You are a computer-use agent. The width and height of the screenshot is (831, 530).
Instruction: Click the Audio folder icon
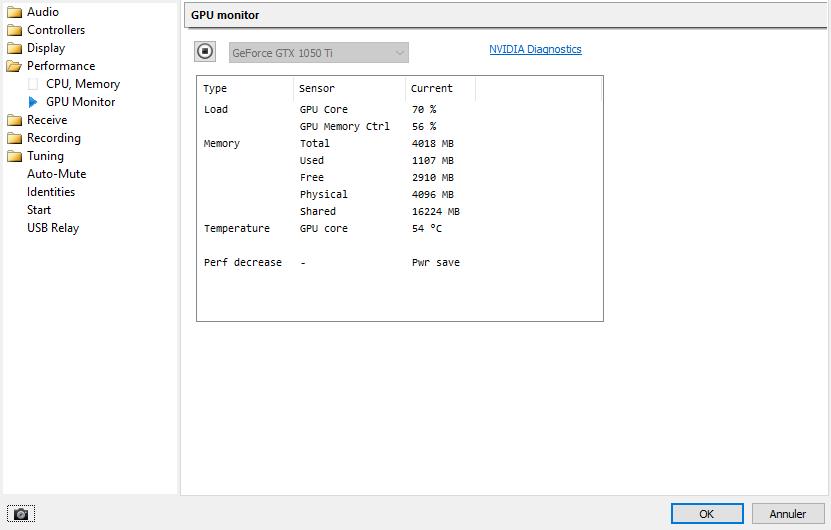pyautogui.click(x=14, y=12)
